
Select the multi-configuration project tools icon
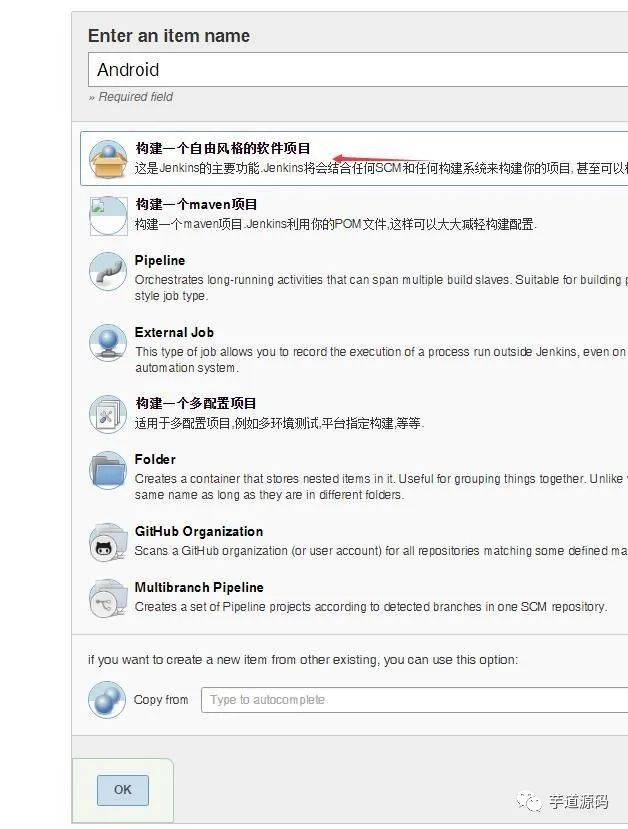pos(108,414)
